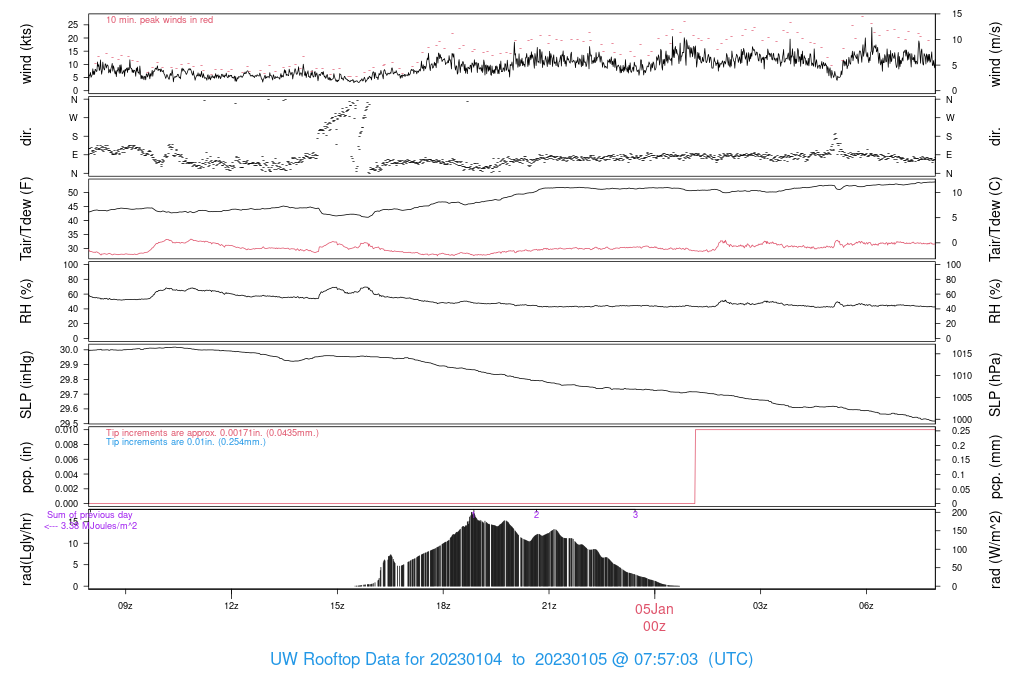Screen dimensions: 1024x700
Task: Click the '1000' tick on the hPa axis
Action: click(962, 420)
